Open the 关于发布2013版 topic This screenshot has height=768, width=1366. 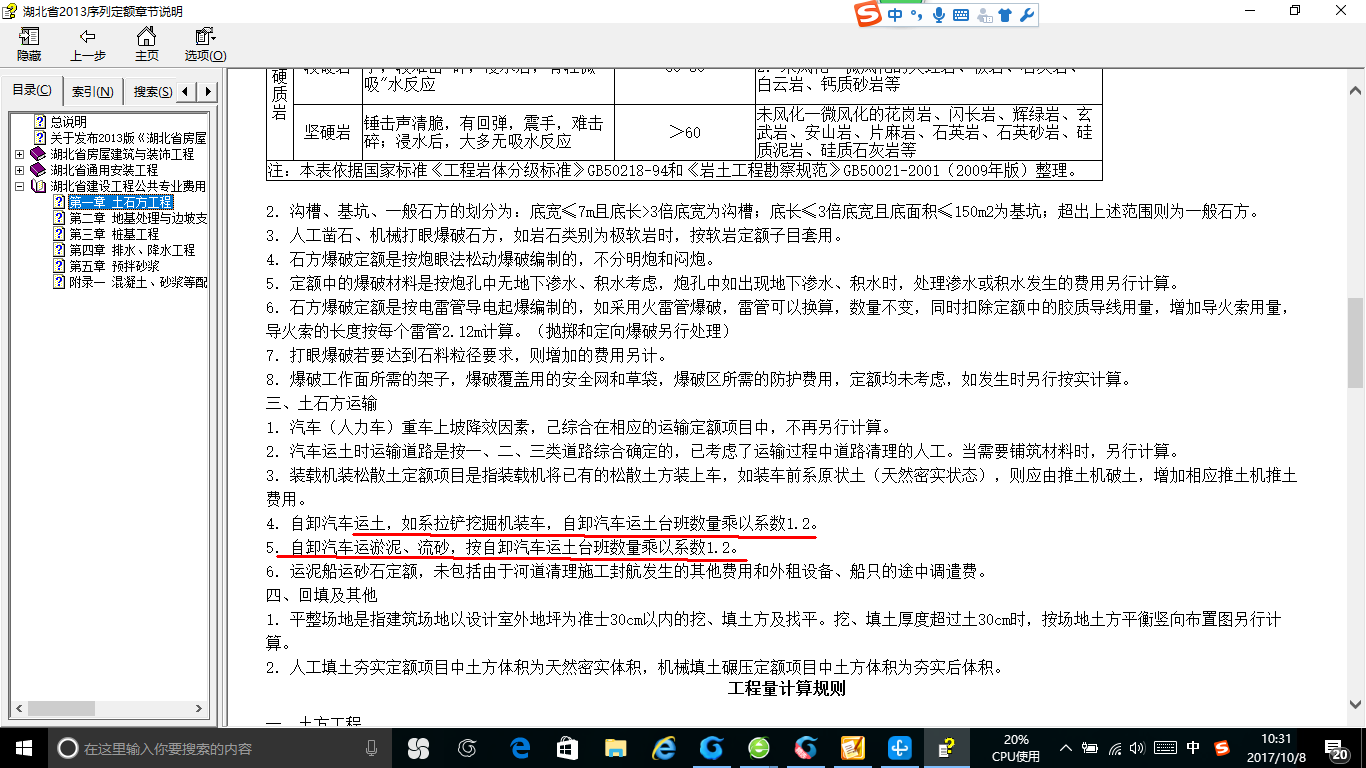128,138
